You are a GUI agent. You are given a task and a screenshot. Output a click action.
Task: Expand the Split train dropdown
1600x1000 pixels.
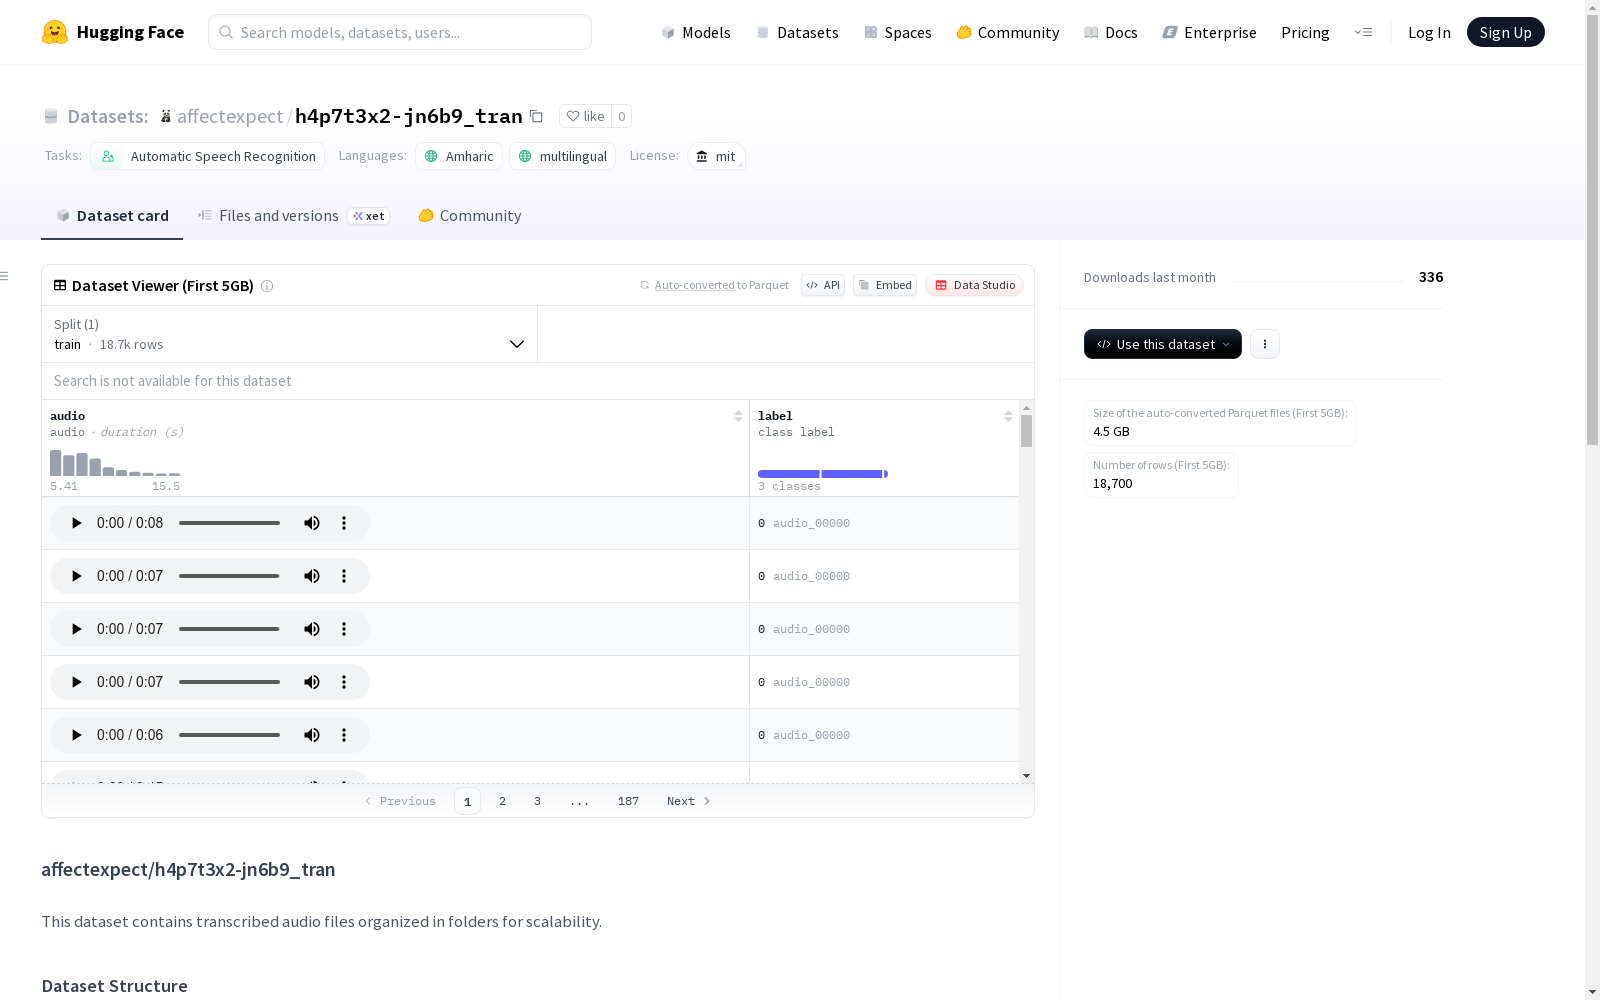tap(290, 334)
